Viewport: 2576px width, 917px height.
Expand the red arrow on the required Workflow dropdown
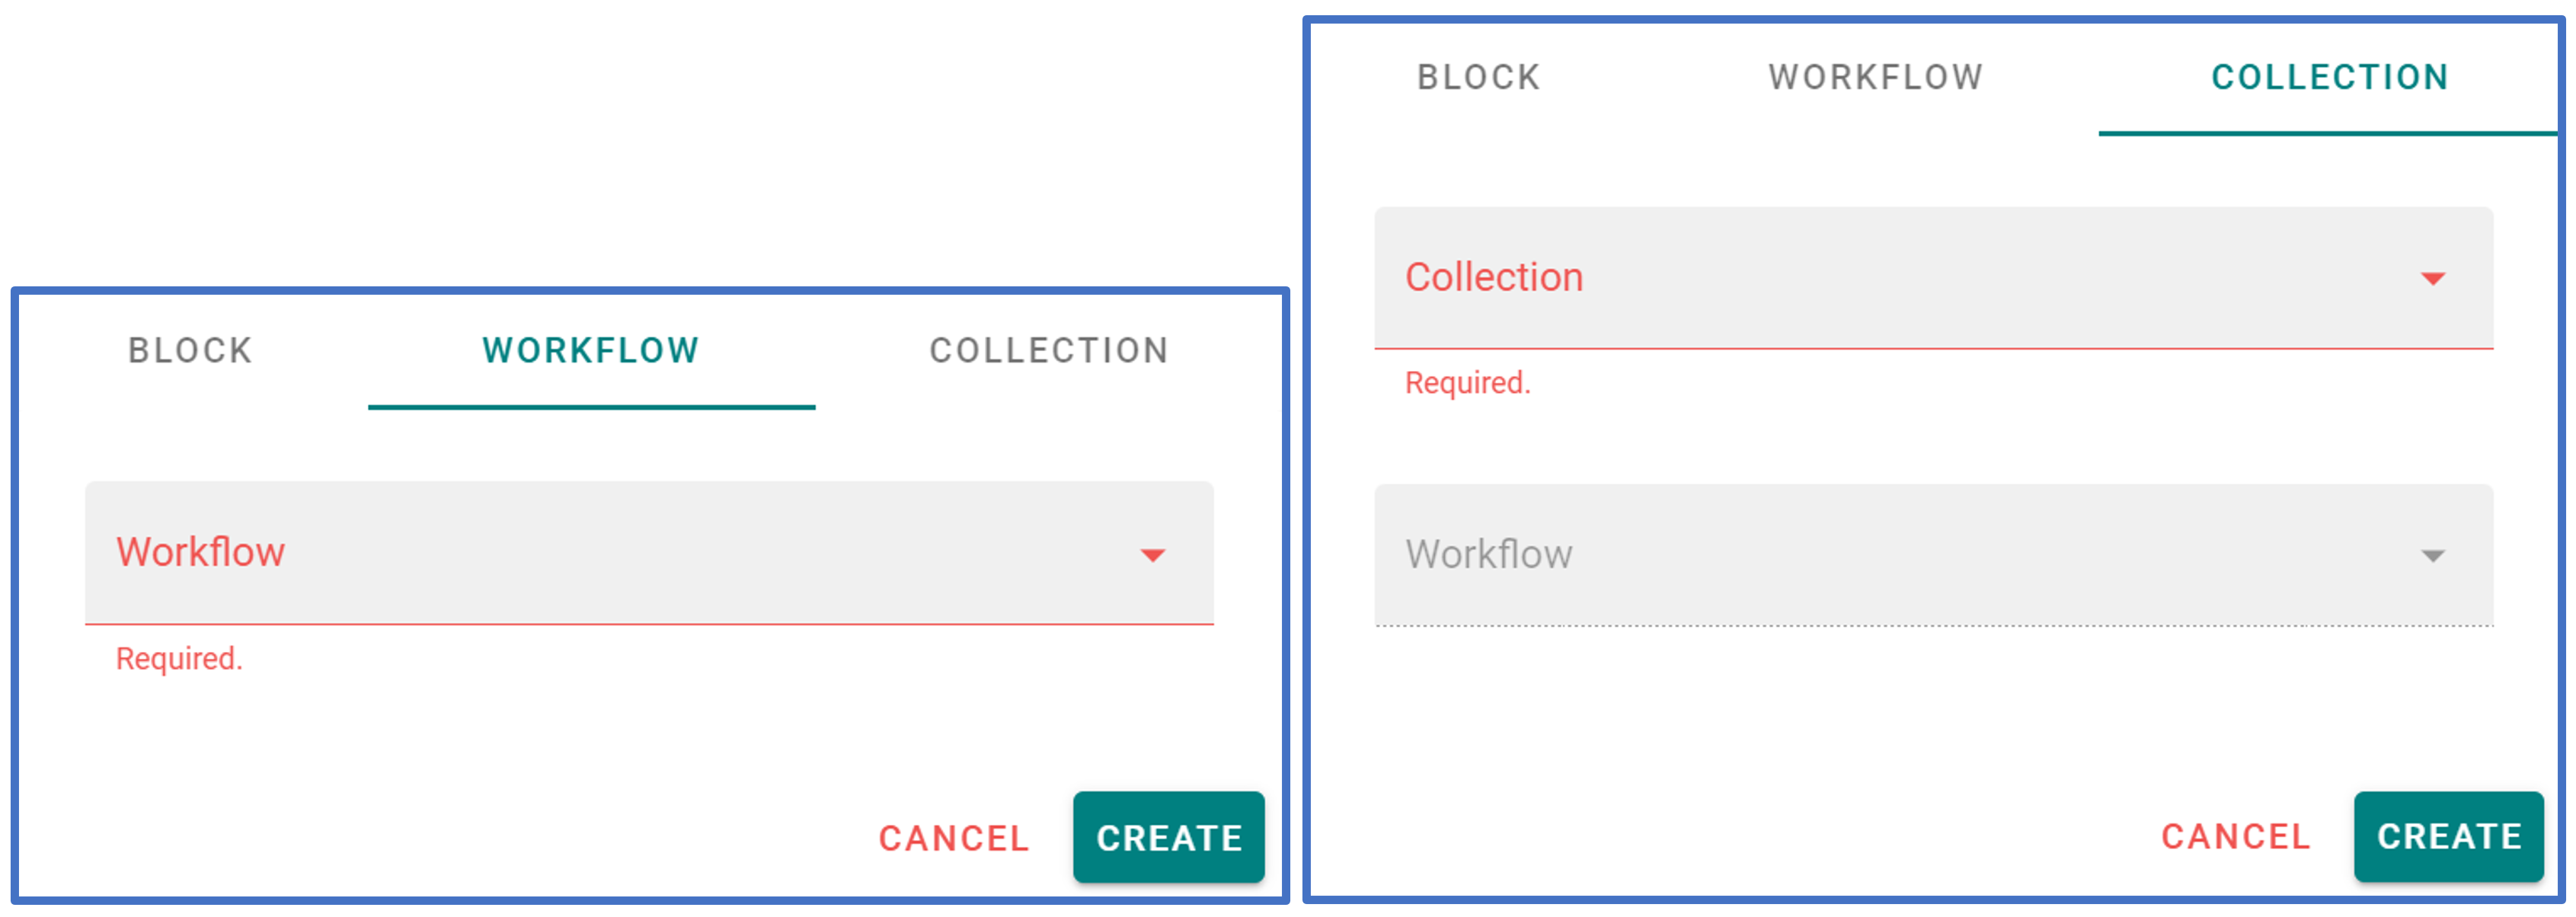click(1152, 555)
